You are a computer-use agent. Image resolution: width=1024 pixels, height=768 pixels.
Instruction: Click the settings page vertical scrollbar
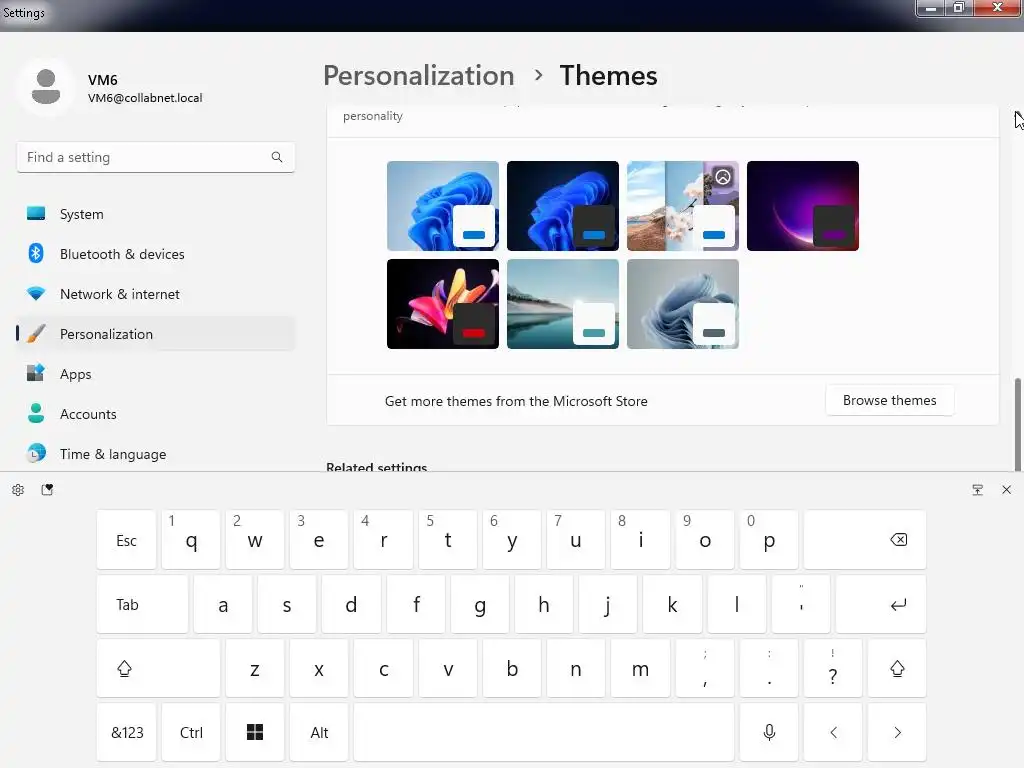point(1017,423)
